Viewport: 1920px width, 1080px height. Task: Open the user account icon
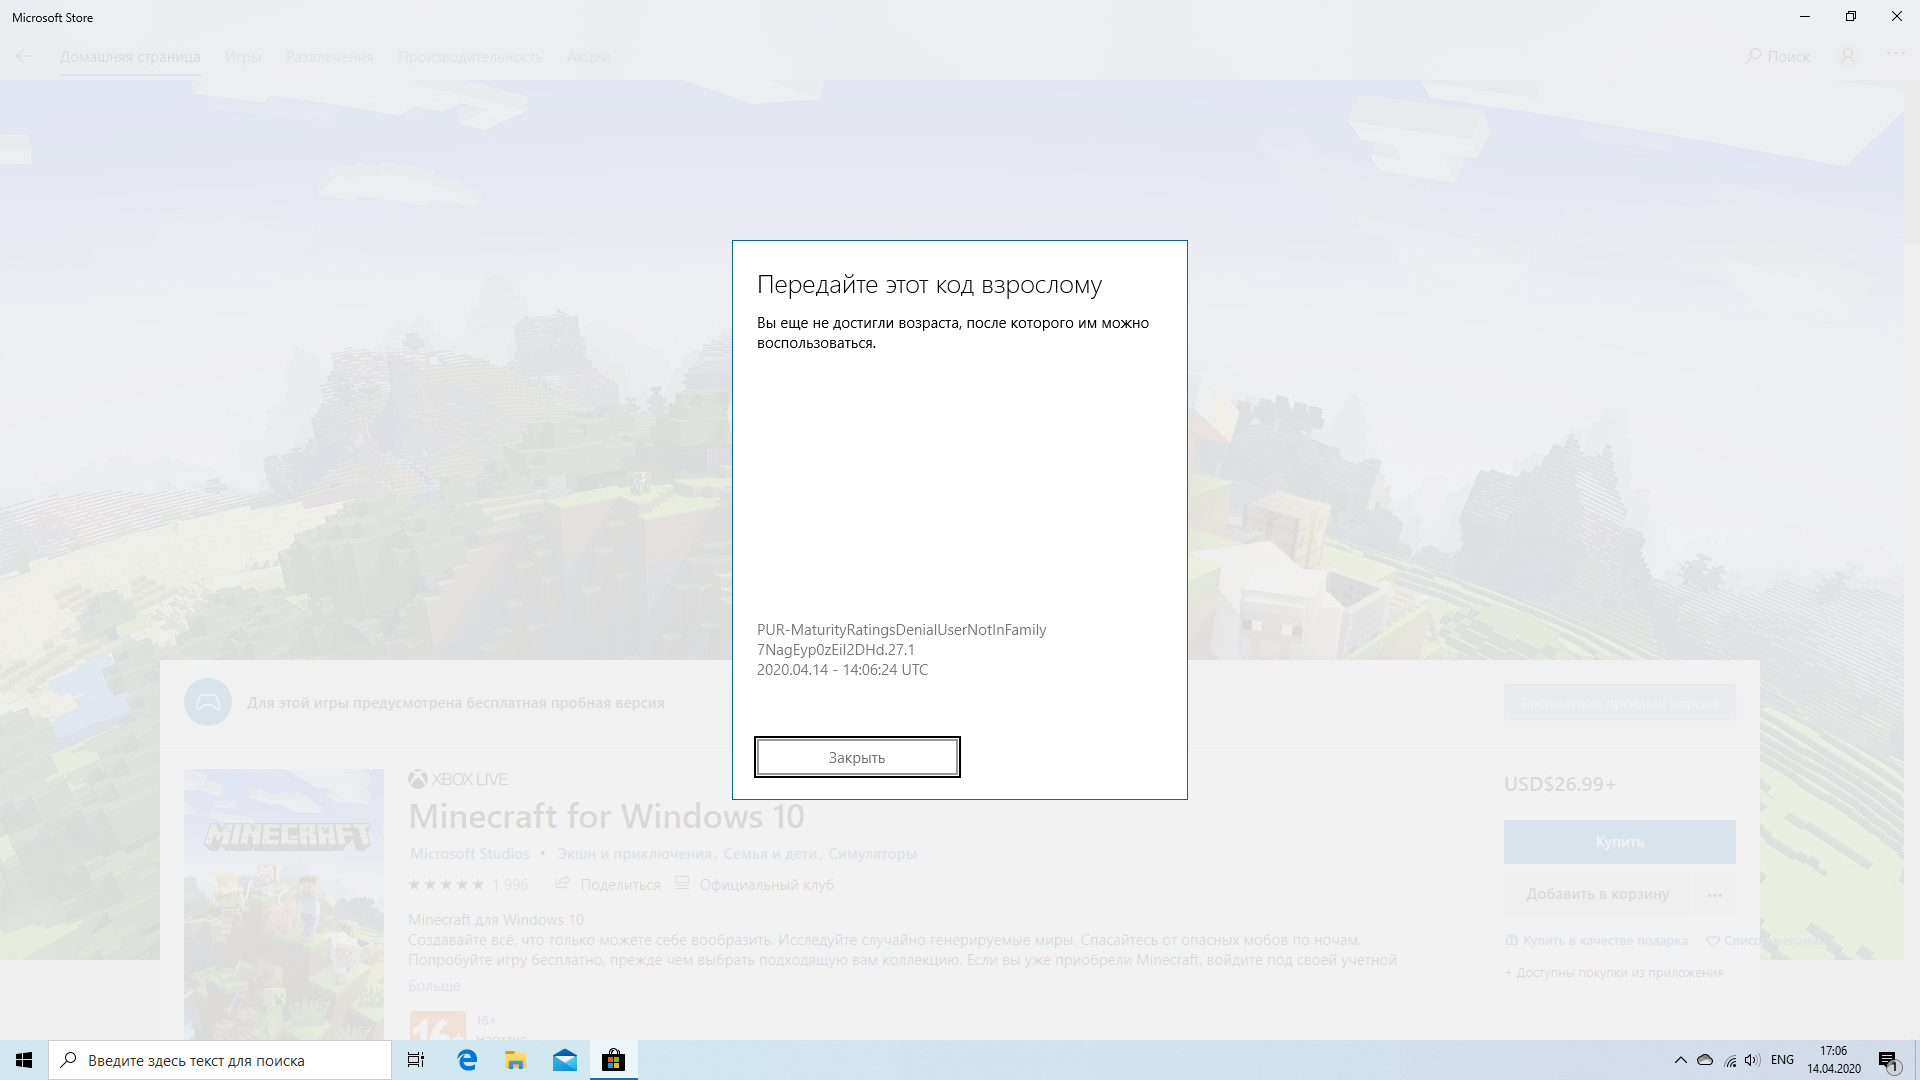[x=1848, y=56]
